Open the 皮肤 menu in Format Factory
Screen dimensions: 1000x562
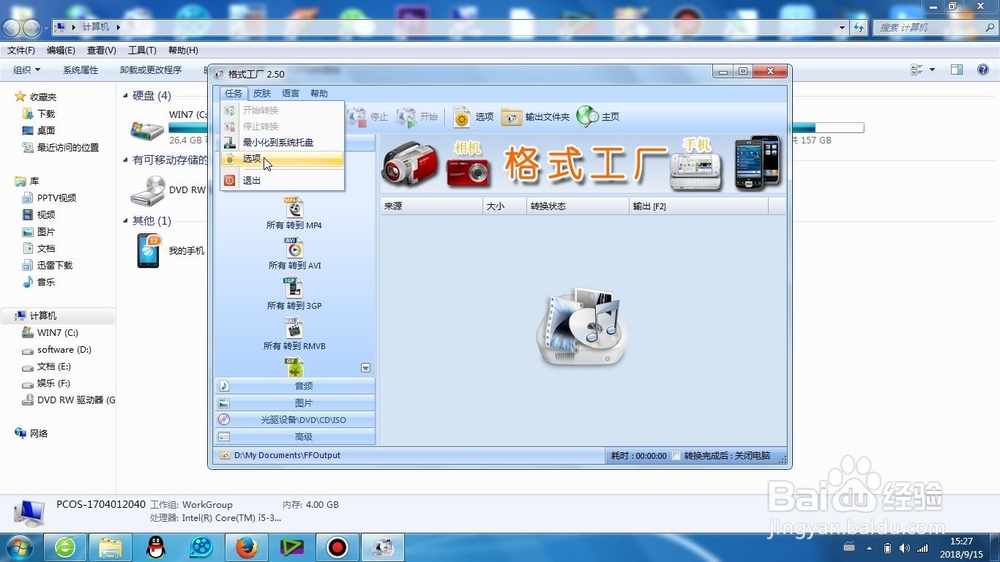click(x=261, y=93)
